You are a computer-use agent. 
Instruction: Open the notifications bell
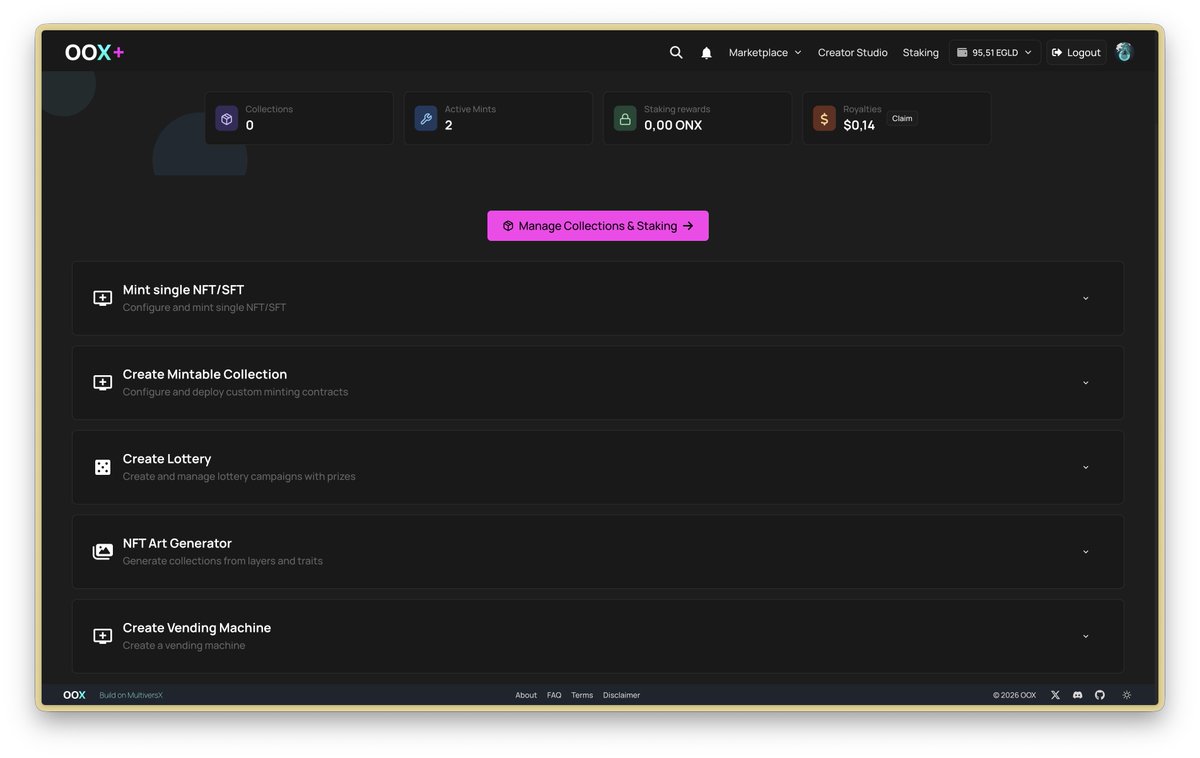pos(706,53)
